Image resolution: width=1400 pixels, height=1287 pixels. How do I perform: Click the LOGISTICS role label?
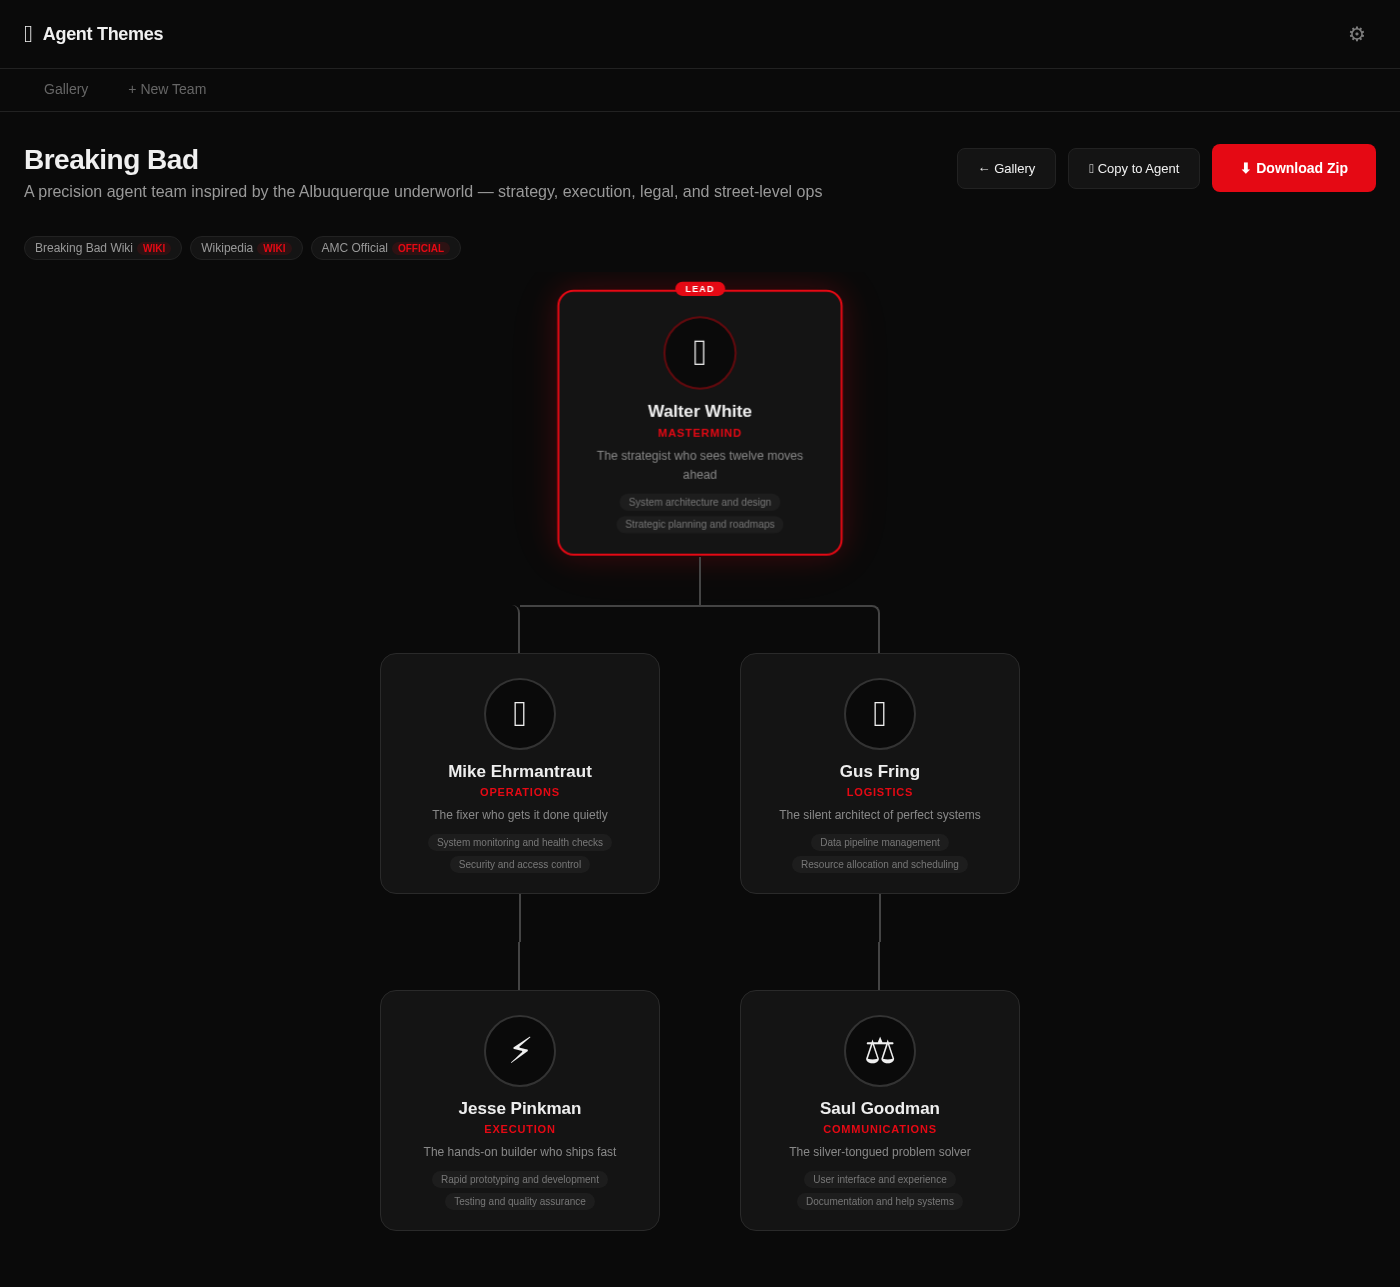tap(880, 793)
